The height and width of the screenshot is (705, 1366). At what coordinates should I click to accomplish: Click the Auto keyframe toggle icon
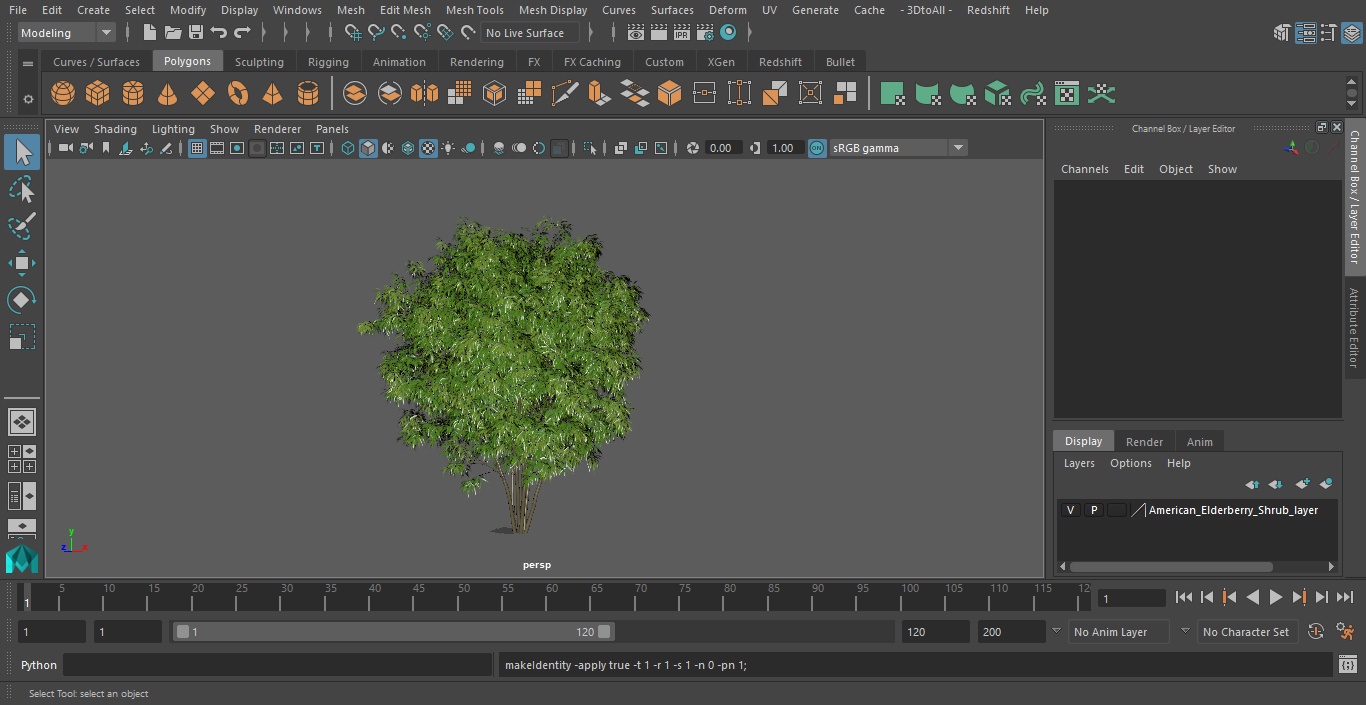pyautogui.click(x=1316, y=631)
